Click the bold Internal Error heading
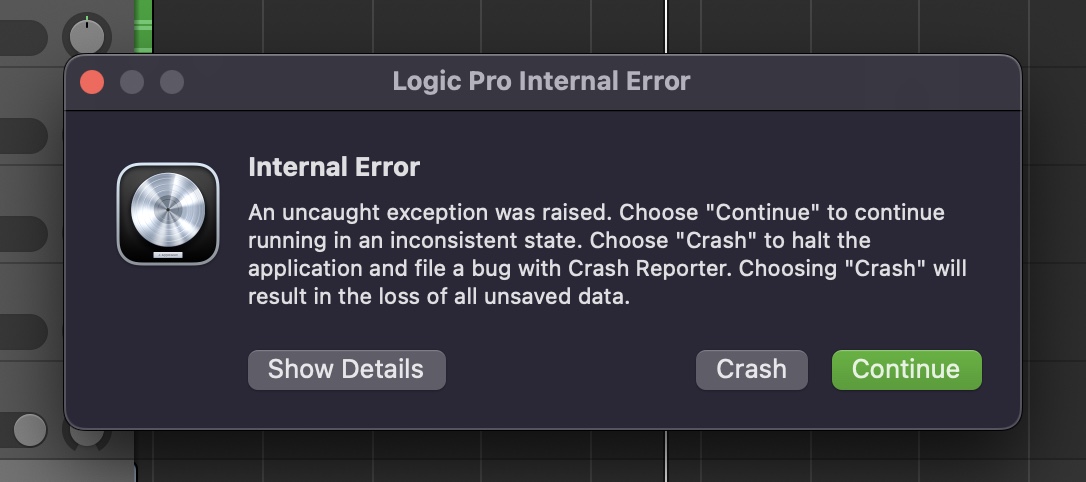 334,168
